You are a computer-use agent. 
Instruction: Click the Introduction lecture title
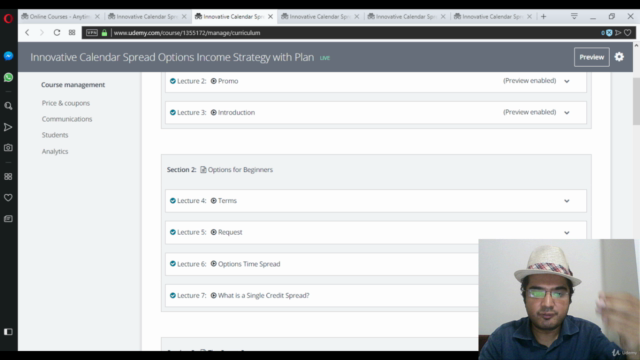tap(236, 112)
